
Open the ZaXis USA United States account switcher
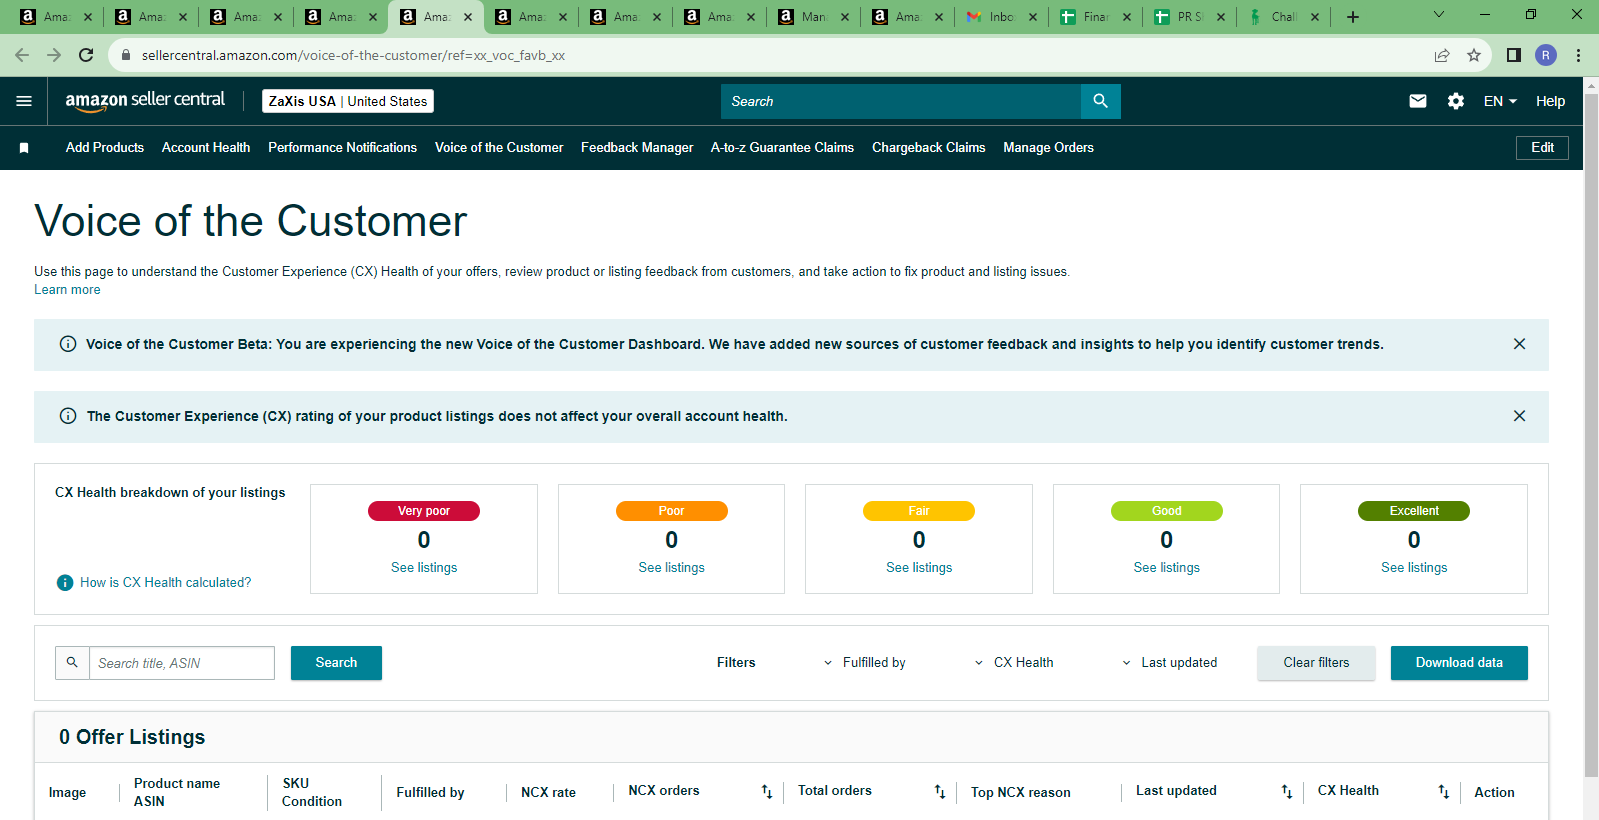pyautogui.click(x=348, y=101)
